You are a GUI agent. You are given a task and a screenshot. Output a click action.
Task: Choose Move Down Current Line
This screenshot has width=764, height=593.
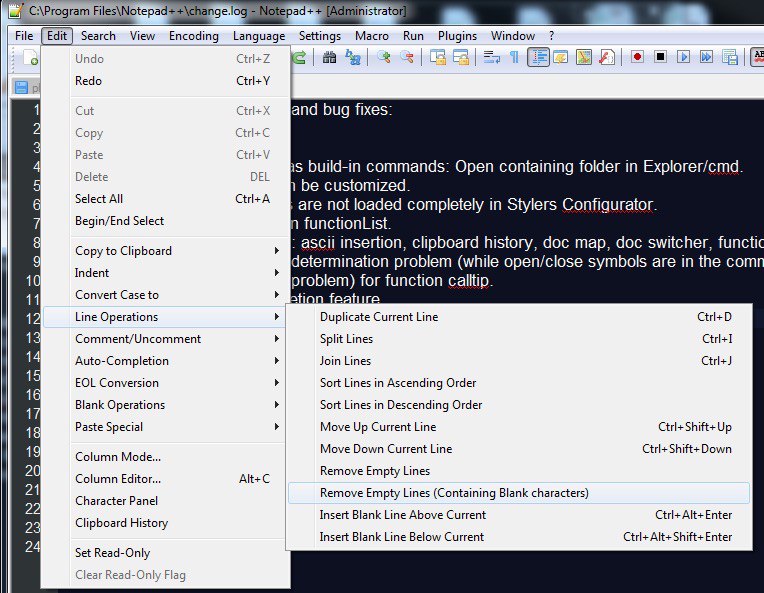pyautogui.click(x=519, y=449)
